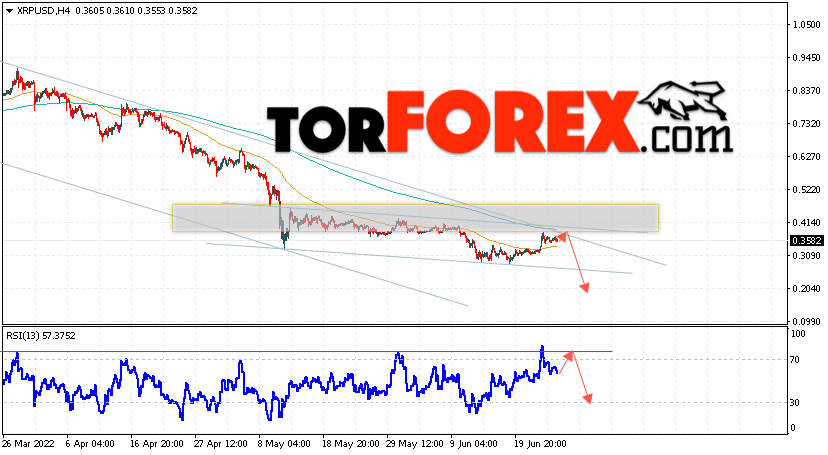Image resolution: width=828 pixels, height=455 pixels.
Task: Select the 9 Jun 04:00 time label
Action: pos(474,444)
